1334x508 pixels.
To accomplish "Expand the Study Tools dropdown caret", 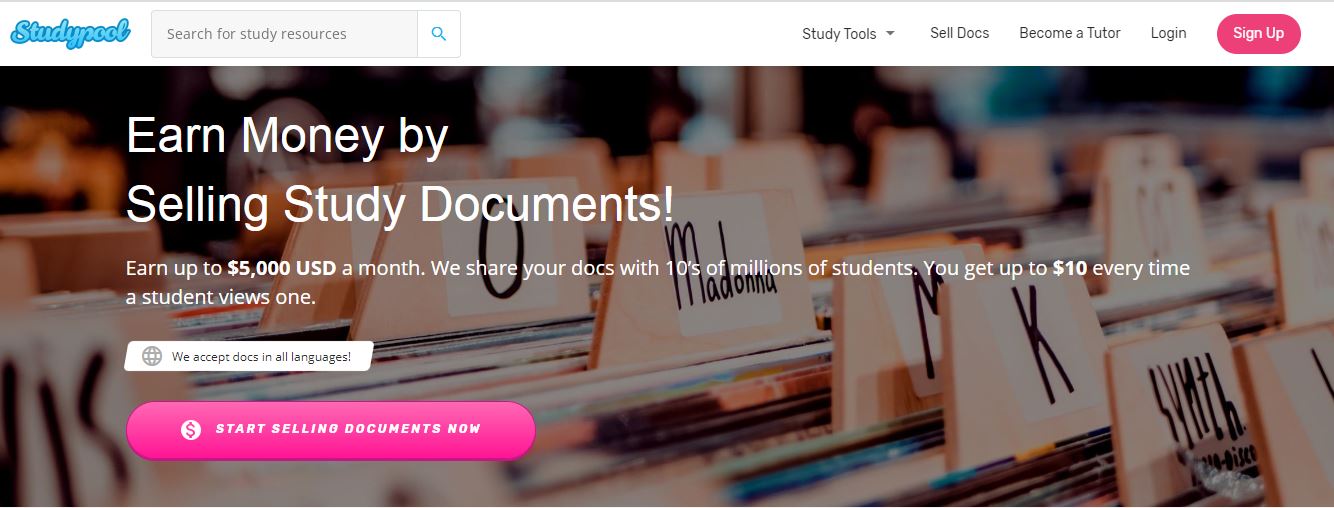I will [890, 34].
